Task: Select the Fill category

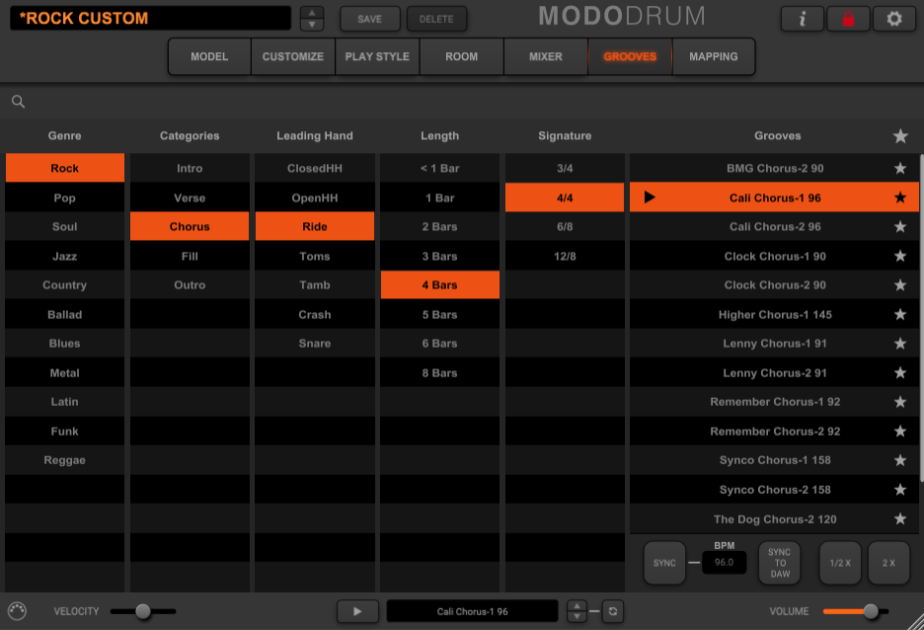Action: tap(190, 256)
